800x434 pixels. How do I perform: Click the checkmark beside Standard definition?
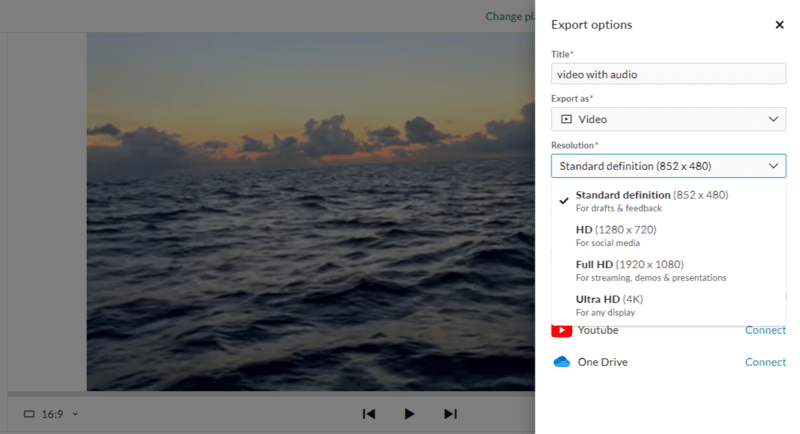564,200
